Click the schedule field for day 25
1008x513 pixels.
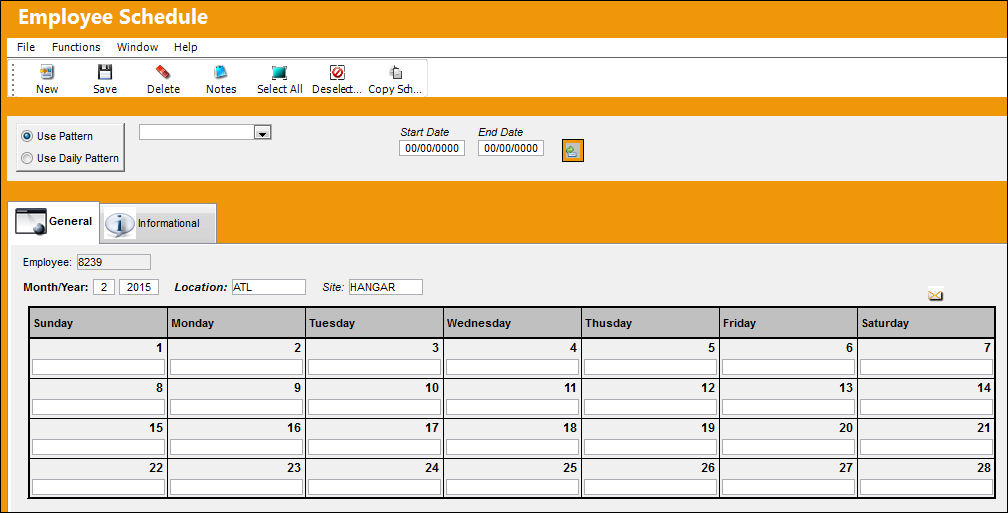(x=512, y=487)
